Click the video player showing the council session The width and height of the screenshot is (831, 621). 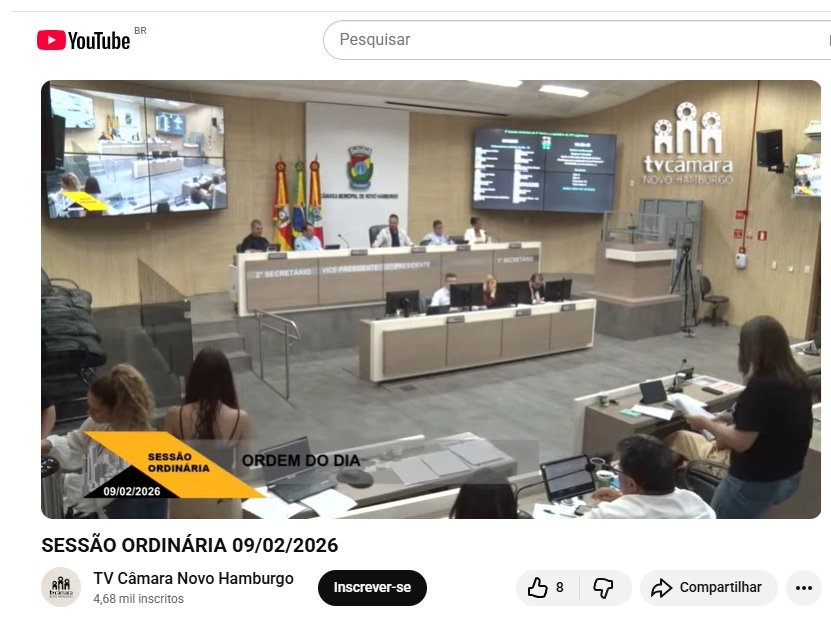tap(431, 299)
